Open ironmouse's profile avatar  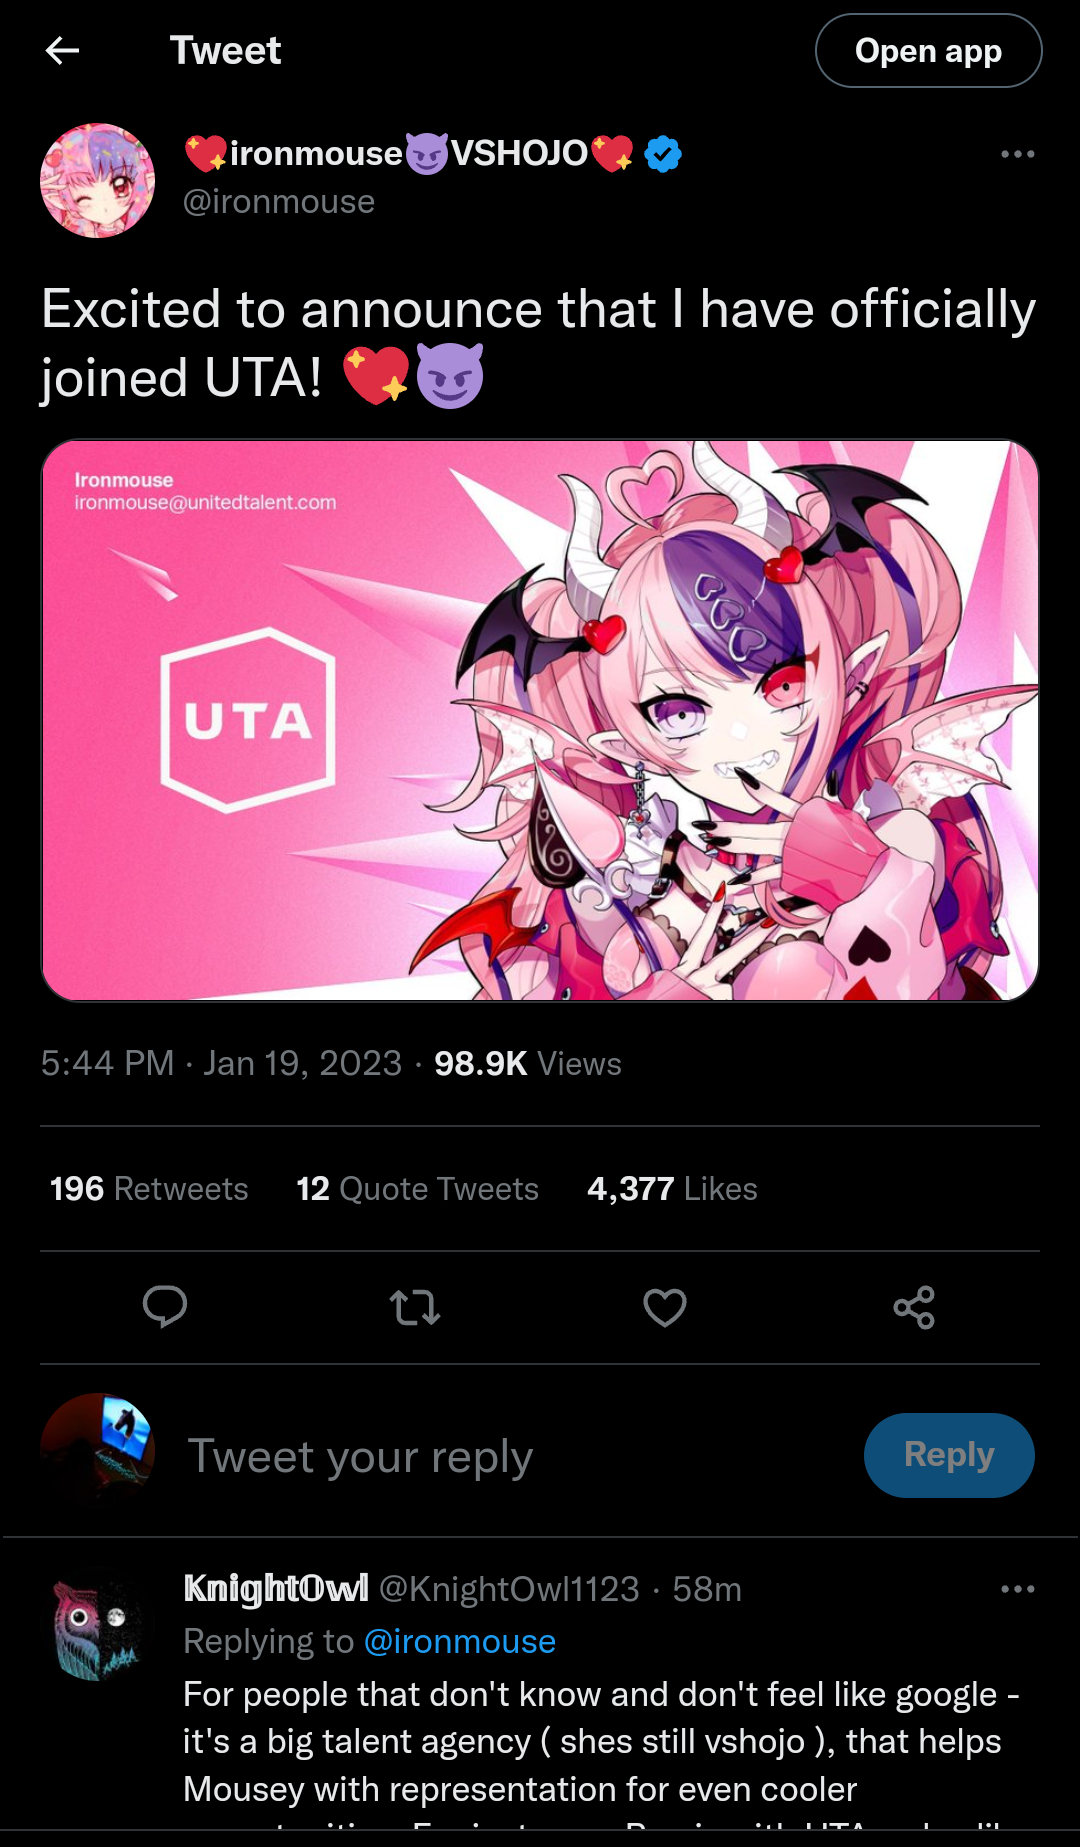[97, 180]
